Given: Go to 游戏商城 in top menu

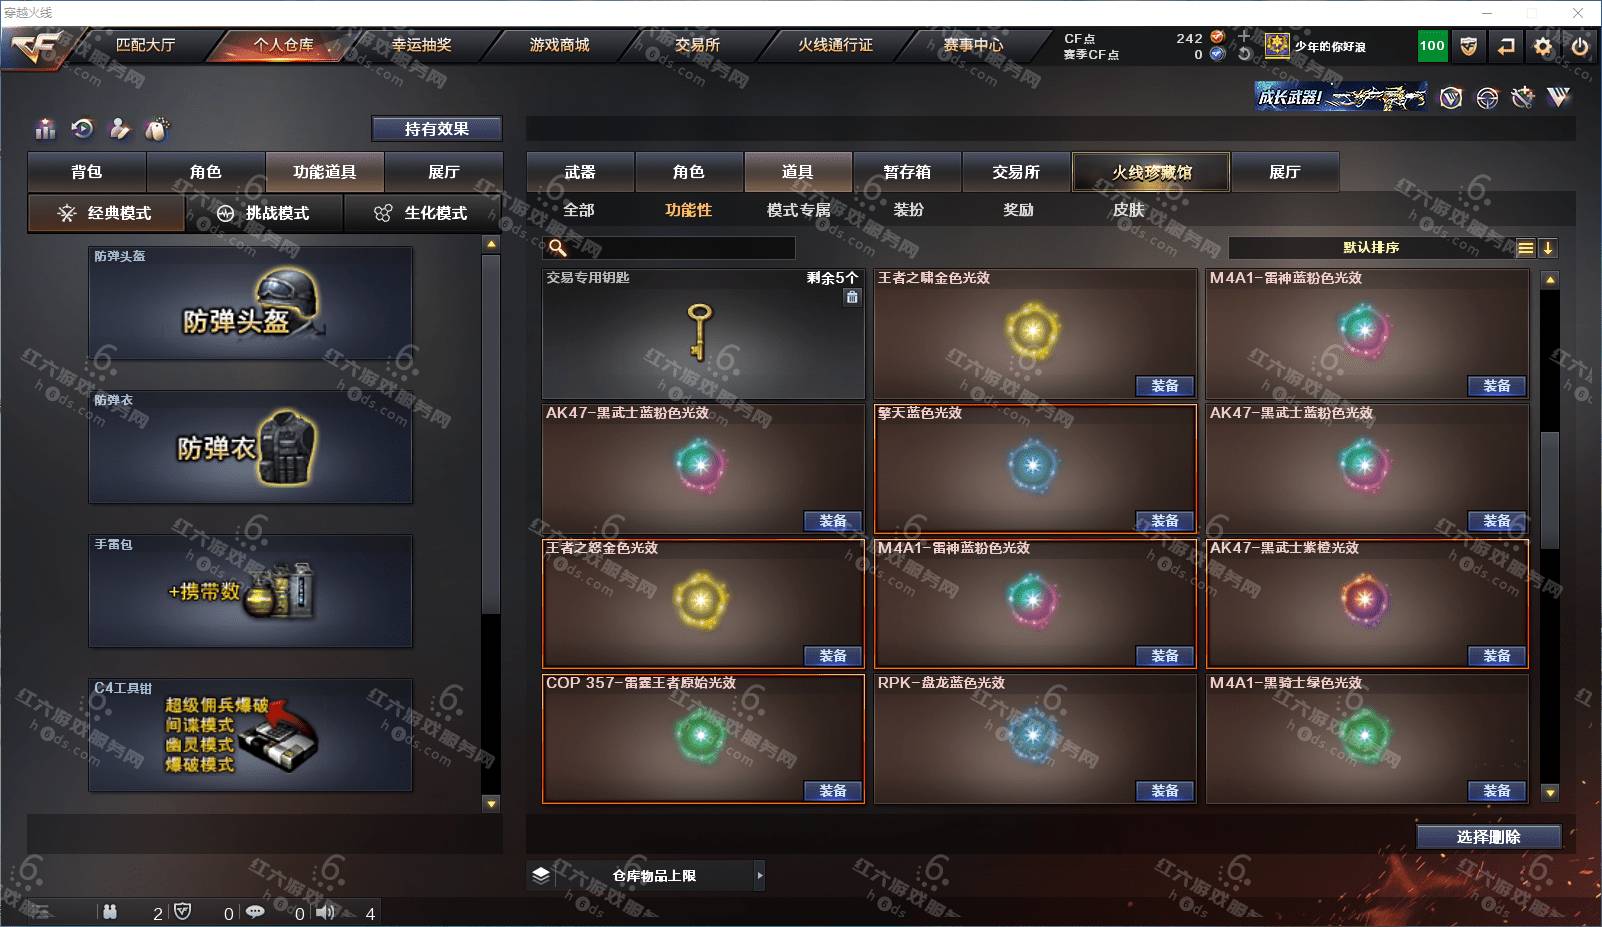Looking at the screenshot, I should (x=559, y=45).
